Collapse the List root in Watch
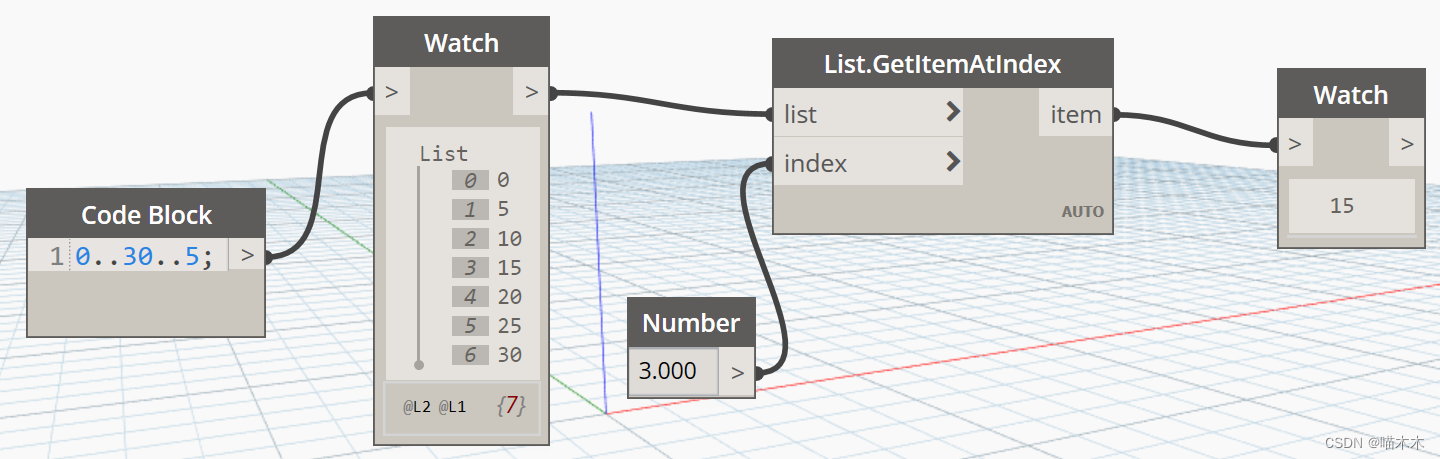 tap(444, 154)
